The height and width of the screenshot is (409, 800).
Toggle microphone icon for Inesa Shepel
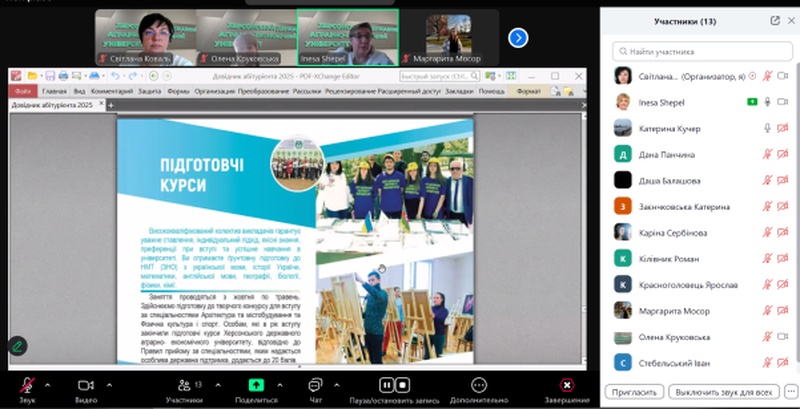[767, 102]
